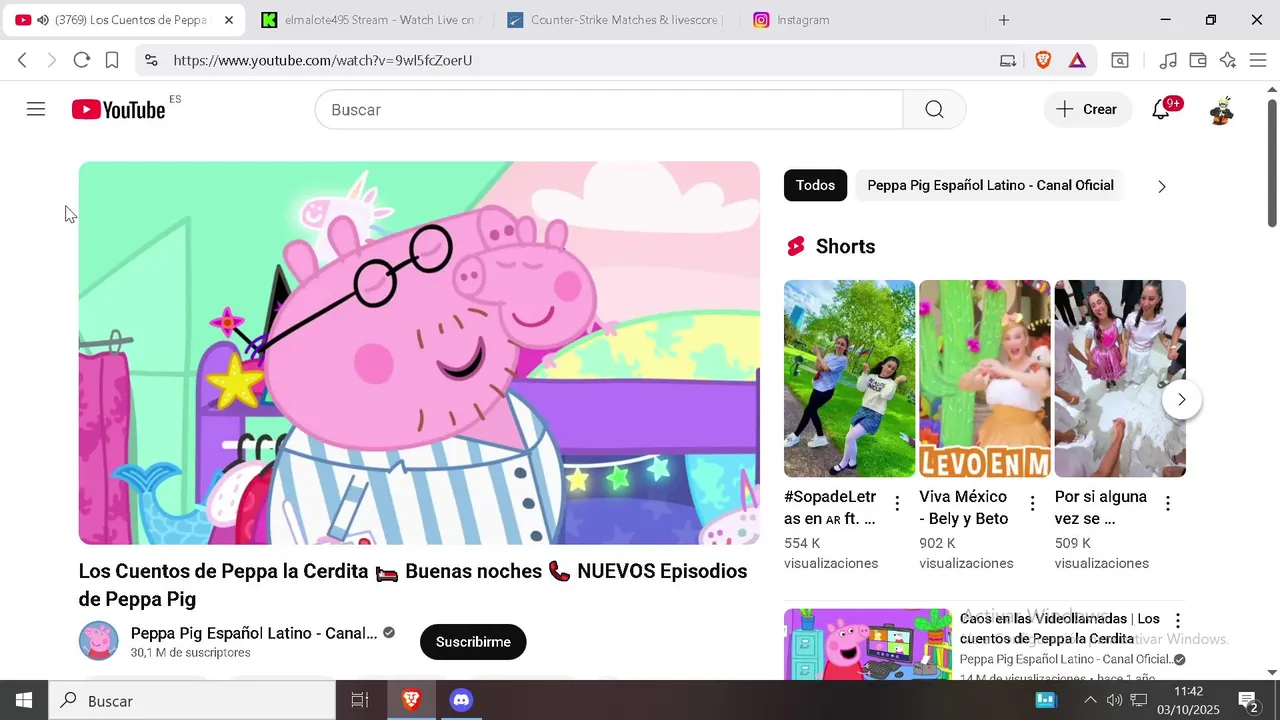Screen dimensions: 1280x720
Task: Open the sidebar search panel icon
Action: (1120, 60)
